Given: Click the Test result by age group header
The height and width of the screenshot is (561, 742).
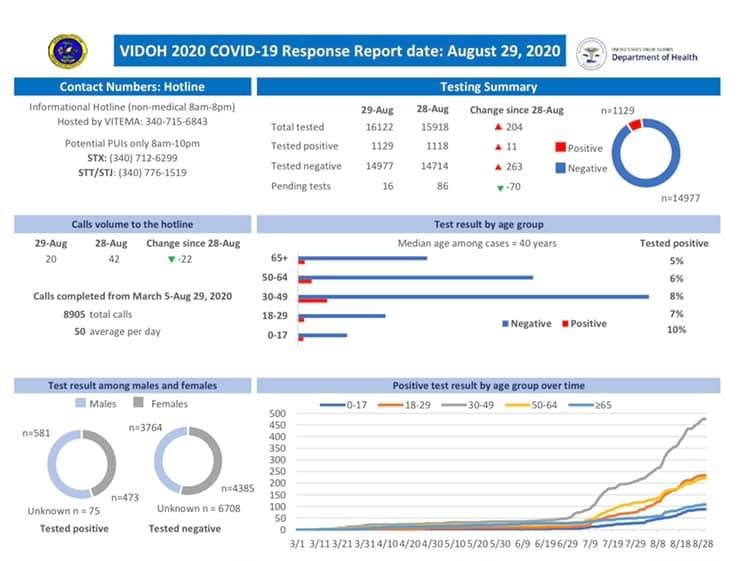Looking at the screenshot, I should click(489, 224).
